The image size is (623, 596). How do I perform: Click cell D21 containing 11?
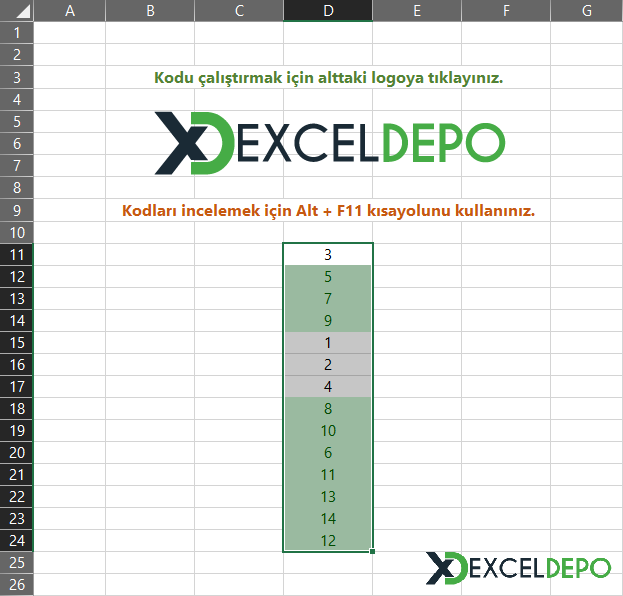coord(328,474)
